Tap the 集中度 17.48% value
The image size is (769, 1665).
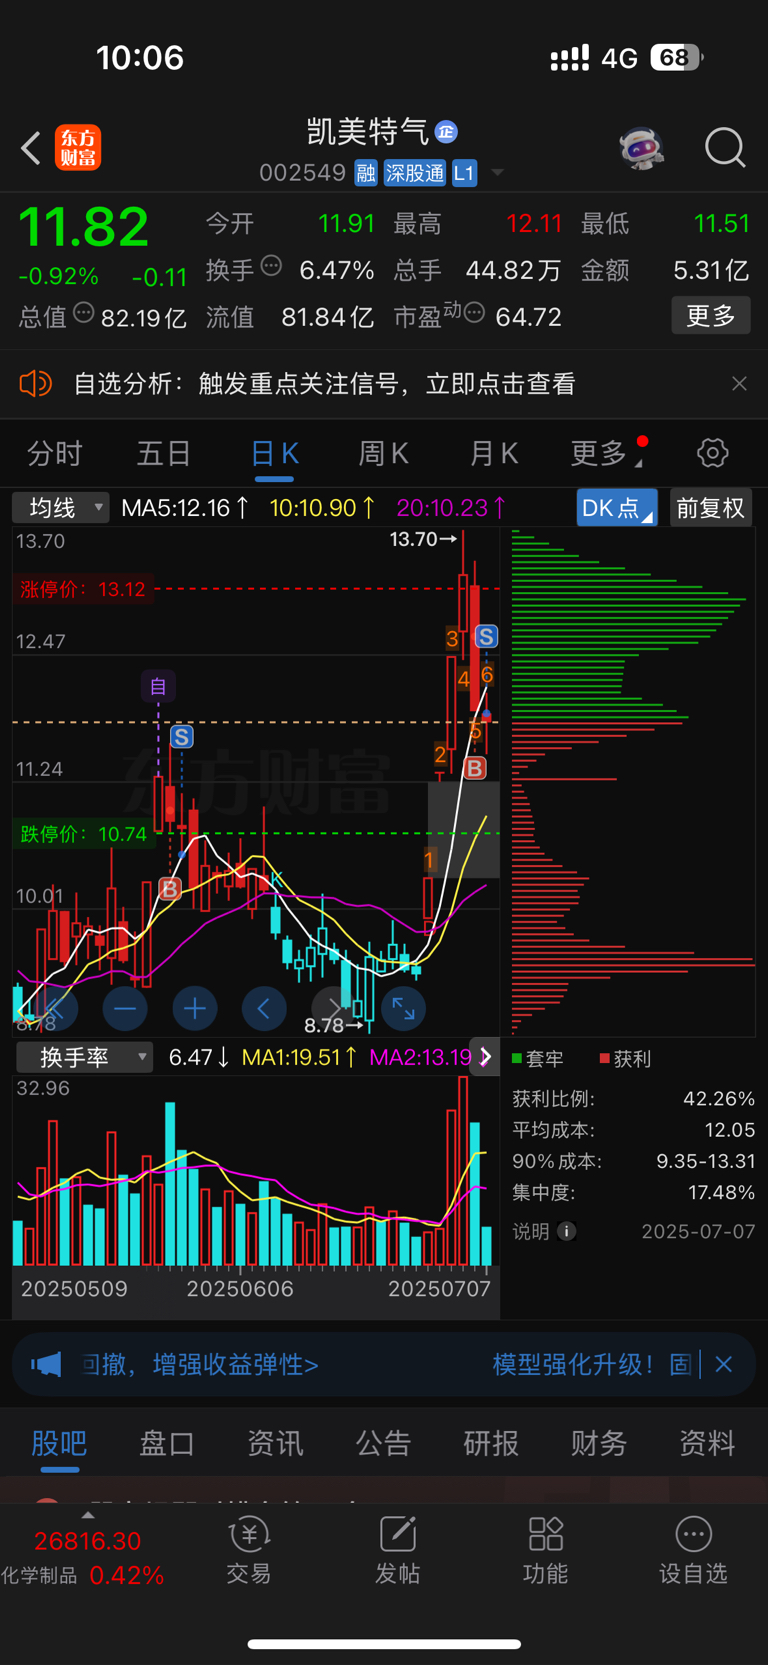[721, 1193]
